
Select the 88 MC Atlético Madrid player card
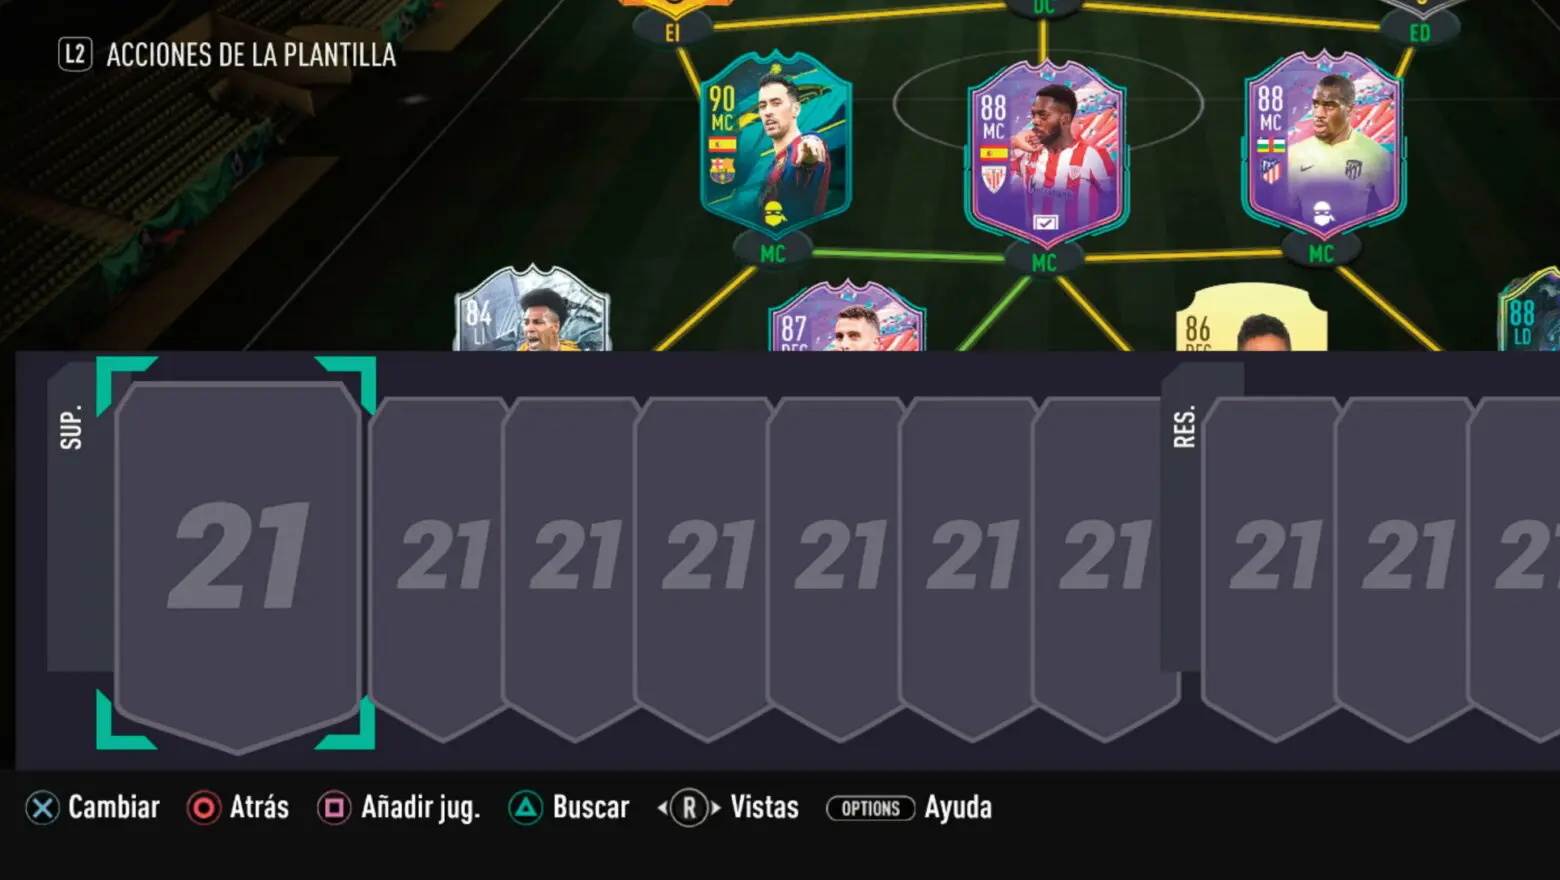pyautogui.click(x=1323, y=145)
